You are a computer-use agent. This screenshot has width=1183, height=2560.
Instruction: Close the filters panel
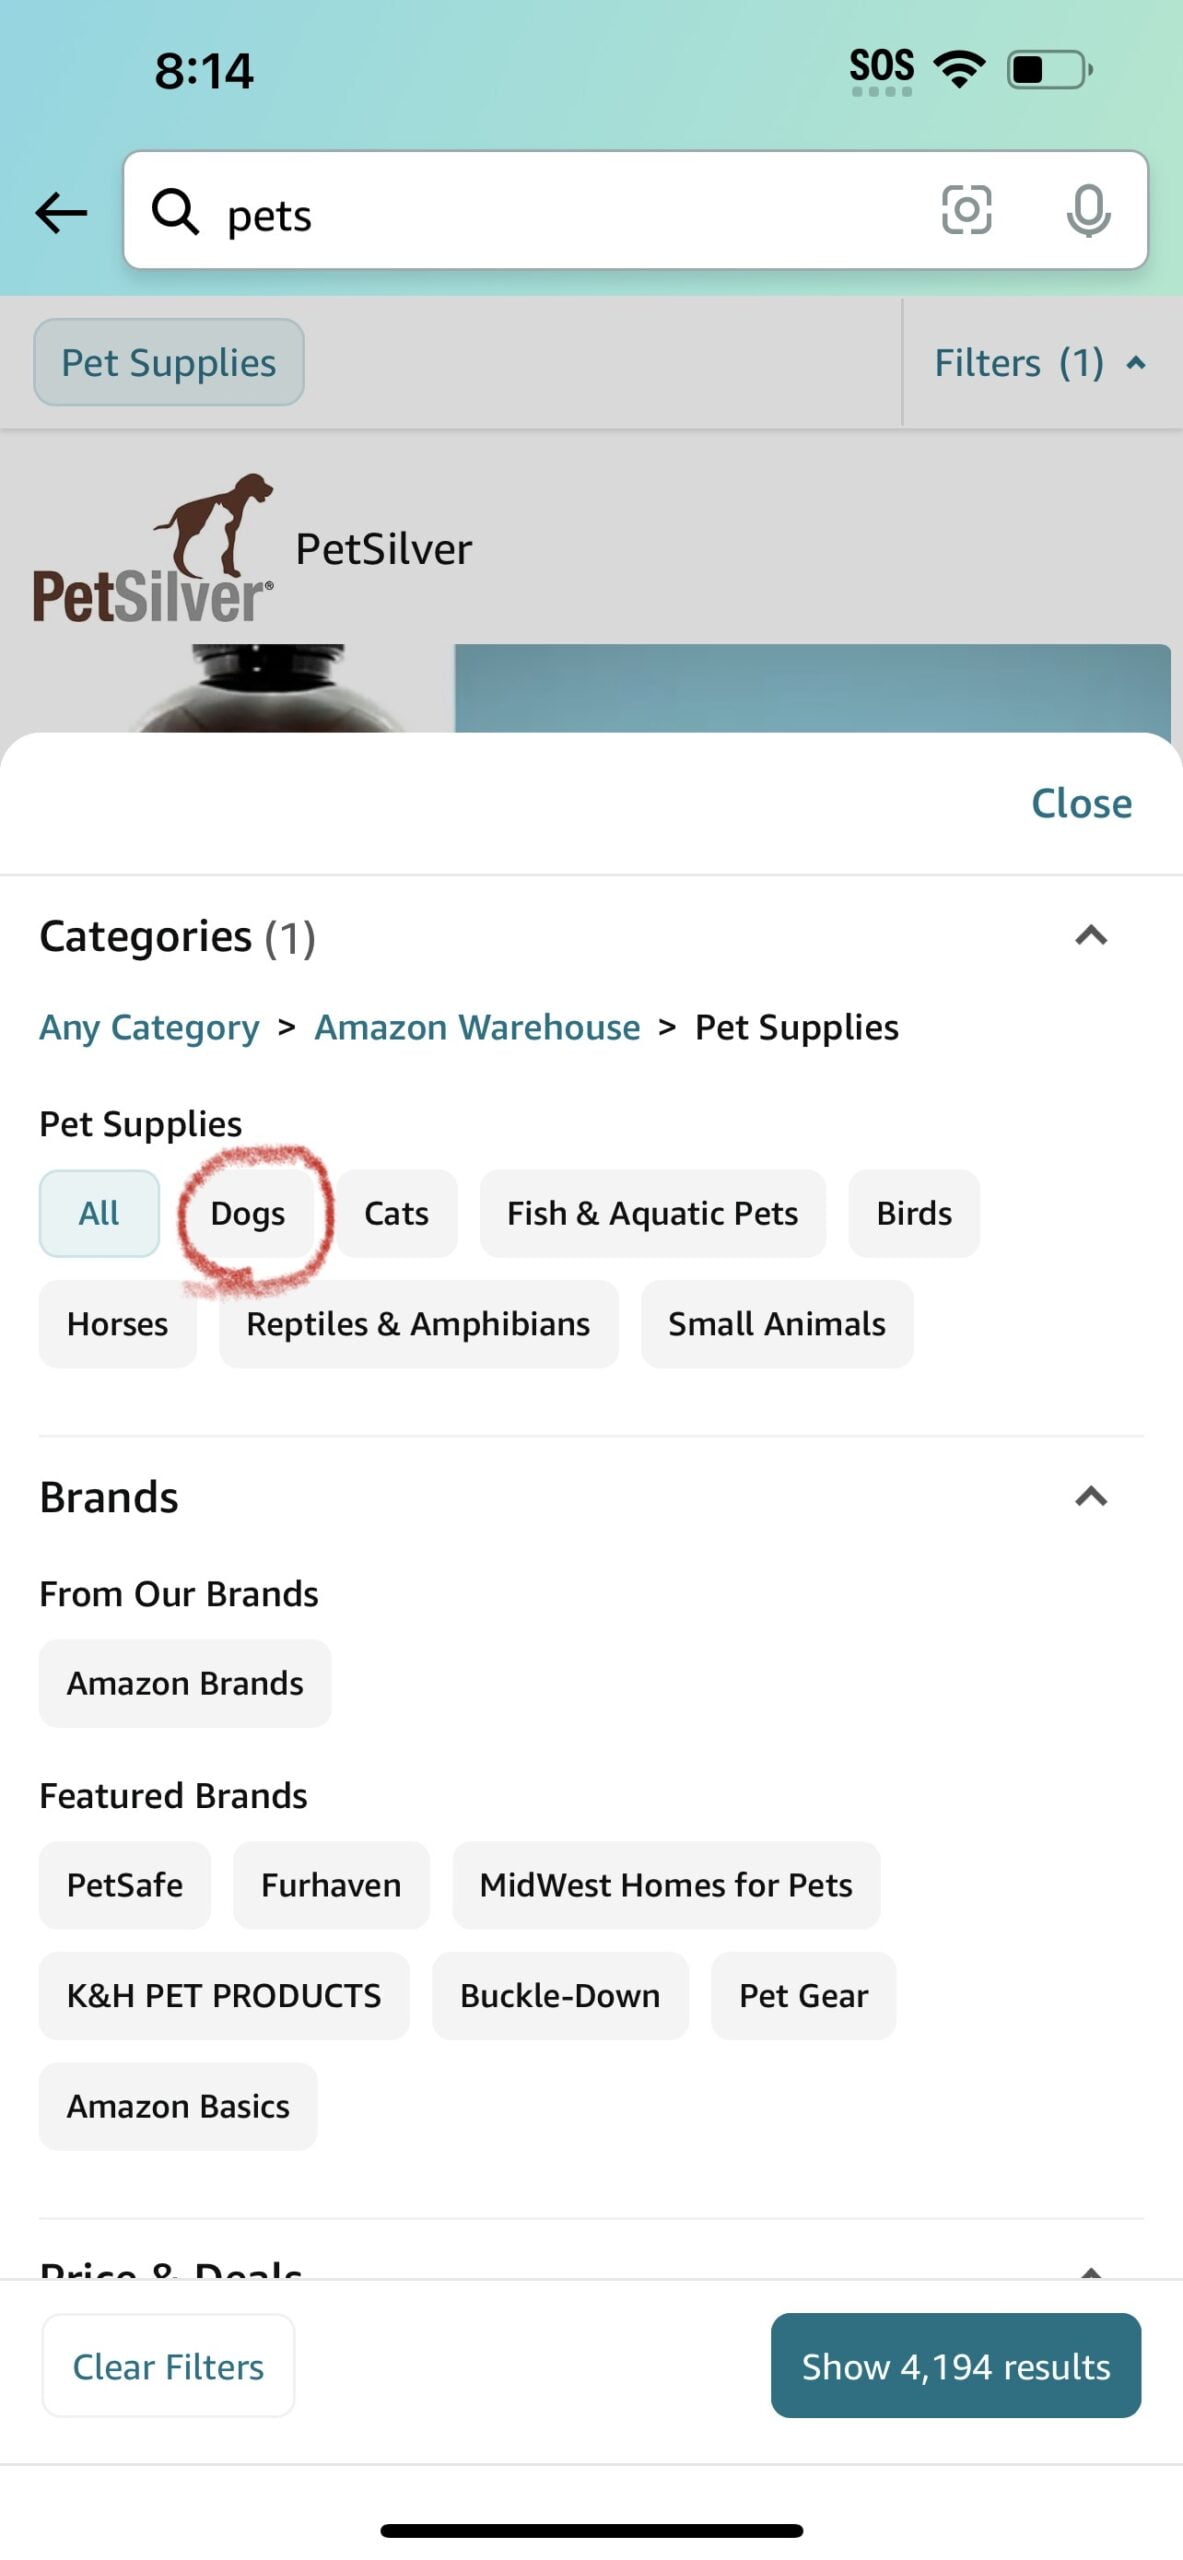click(1081, 803)
